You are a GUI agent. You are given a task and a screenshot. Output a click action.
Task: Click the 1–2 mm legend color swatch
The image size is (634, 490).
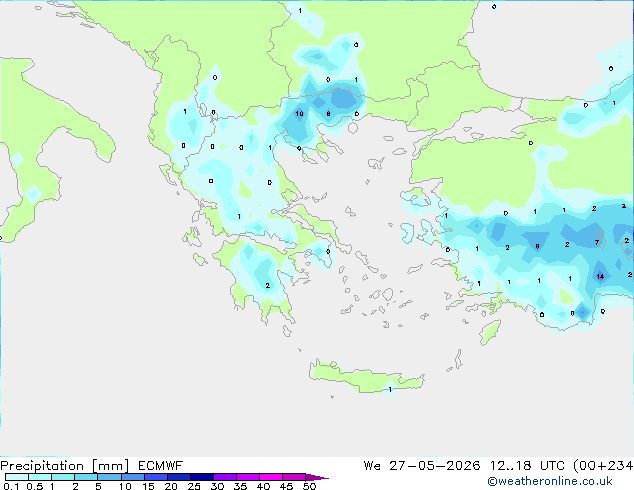click(x=63, y=477)
